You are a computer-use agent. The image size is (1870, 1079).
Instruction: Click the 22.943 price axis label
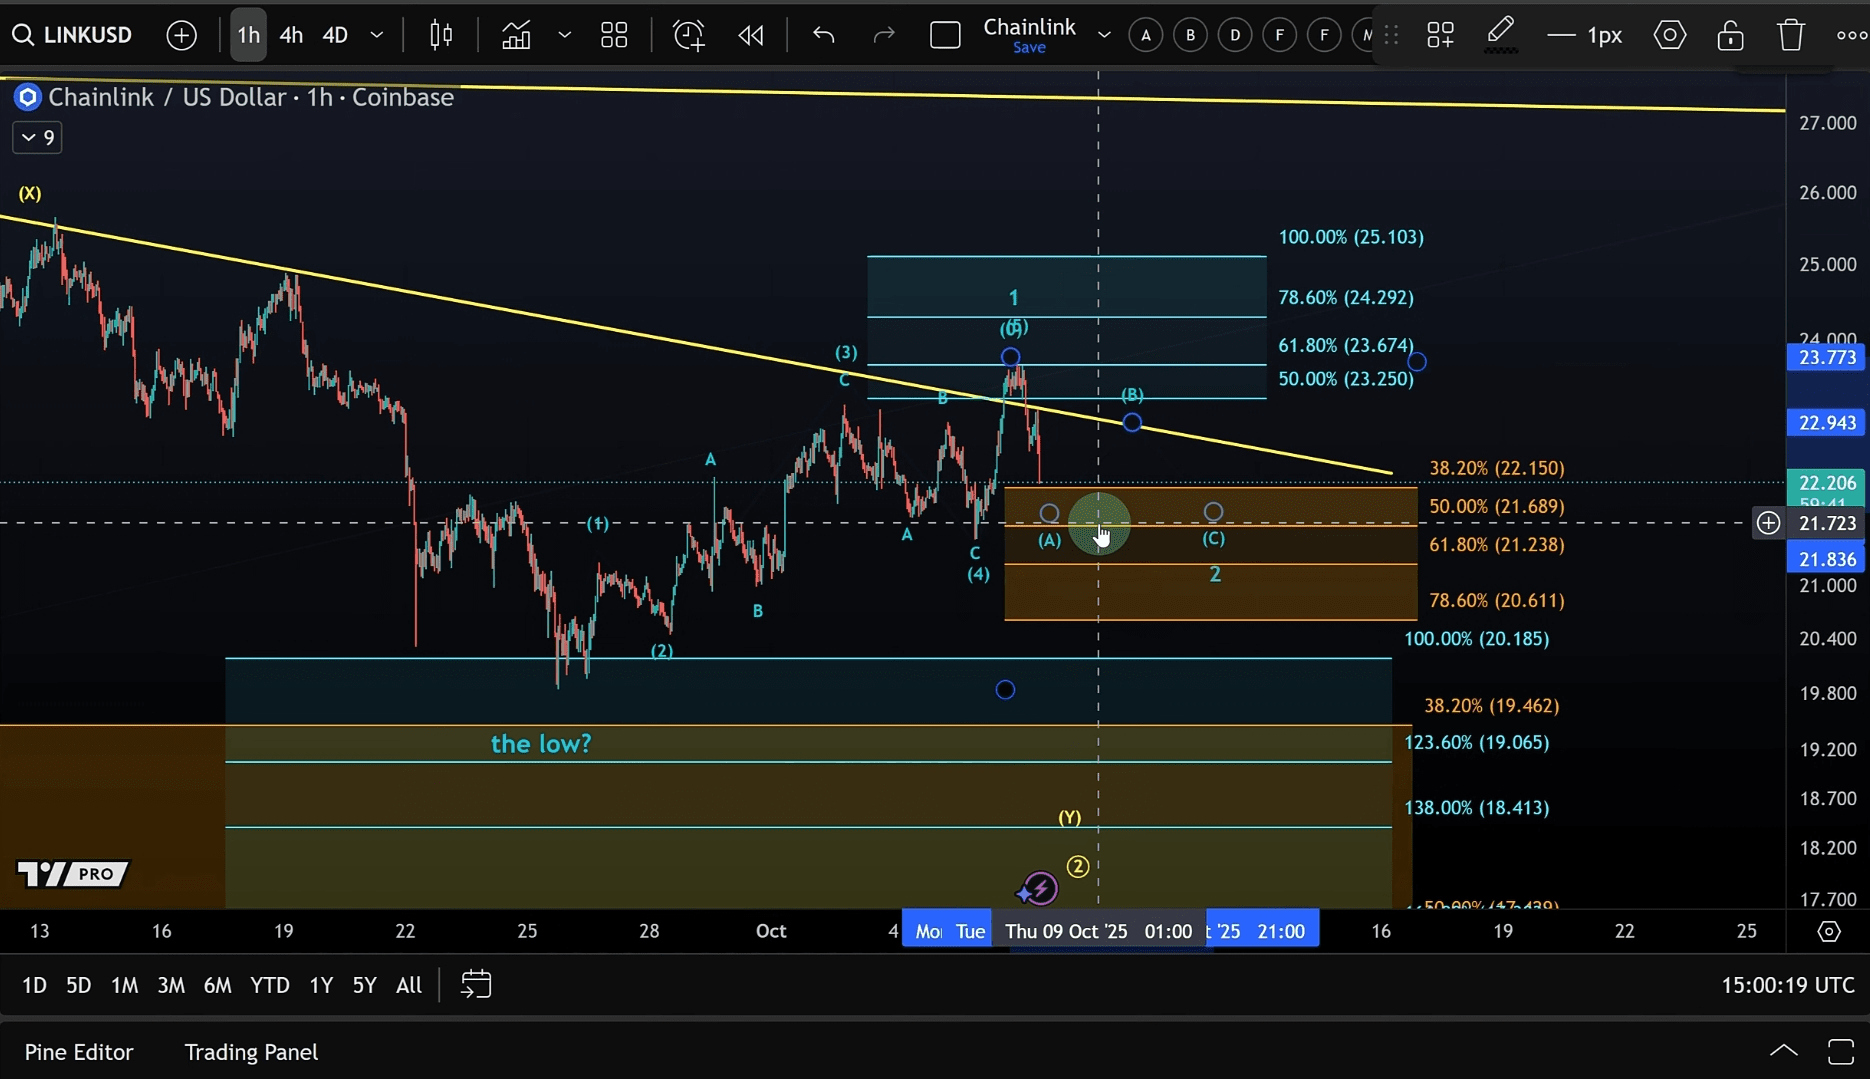click(x=1827, y=423)
